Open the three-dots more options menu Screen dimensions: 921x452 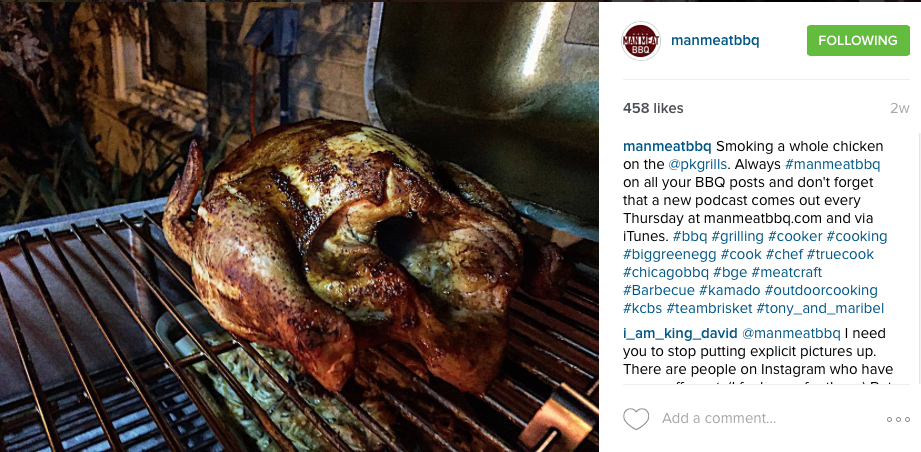[898, 419]
